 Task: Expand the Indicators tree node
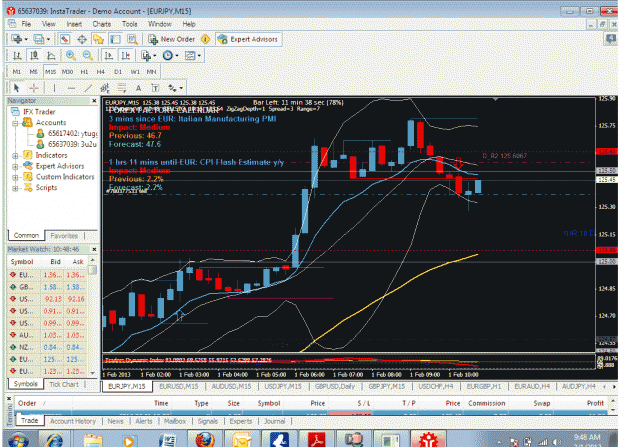[15, 156]
